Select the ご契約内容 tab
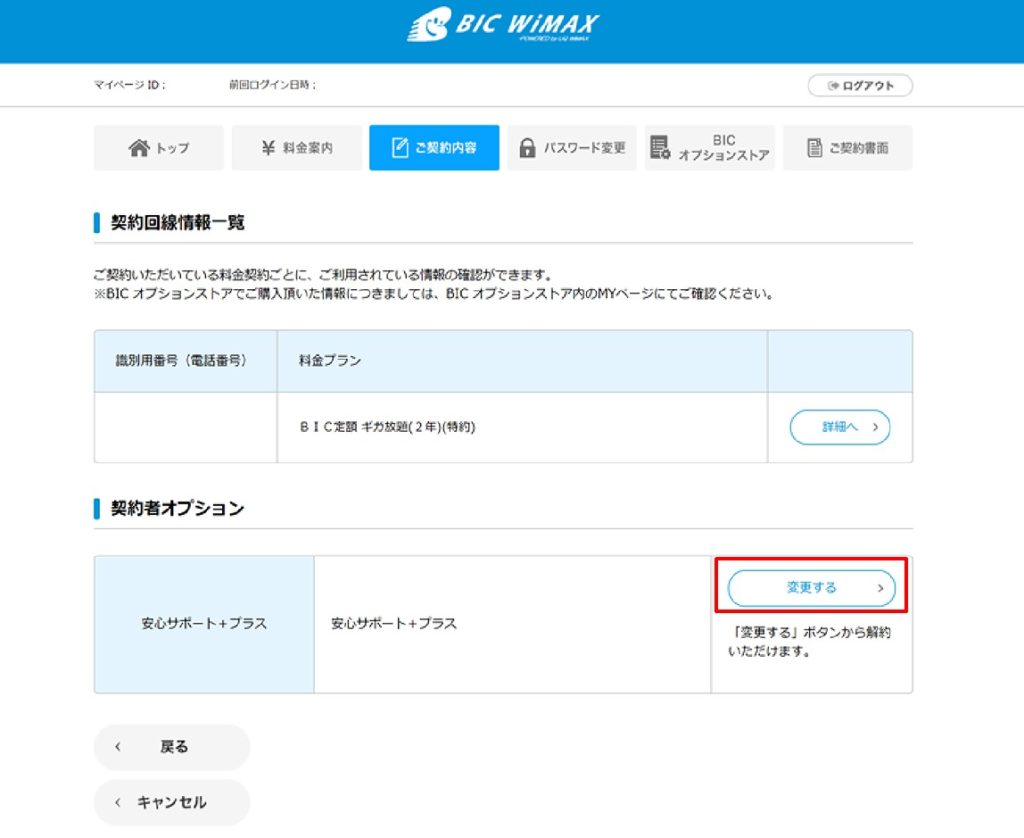This screenshot has height=838, width=1024. pyautogui.click(x=434, y=148)
